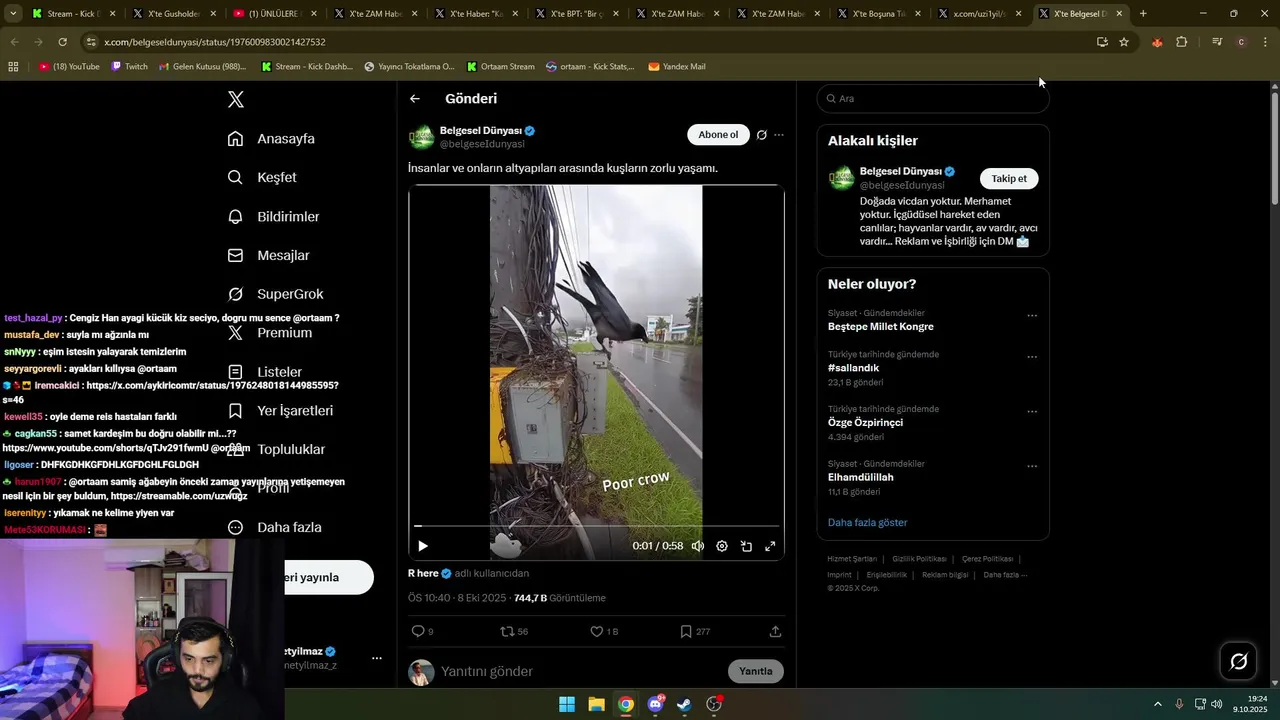The image size is (1280, 720).
Task: Click the X logo in the sidebar
Action: [x=236, y=99]
